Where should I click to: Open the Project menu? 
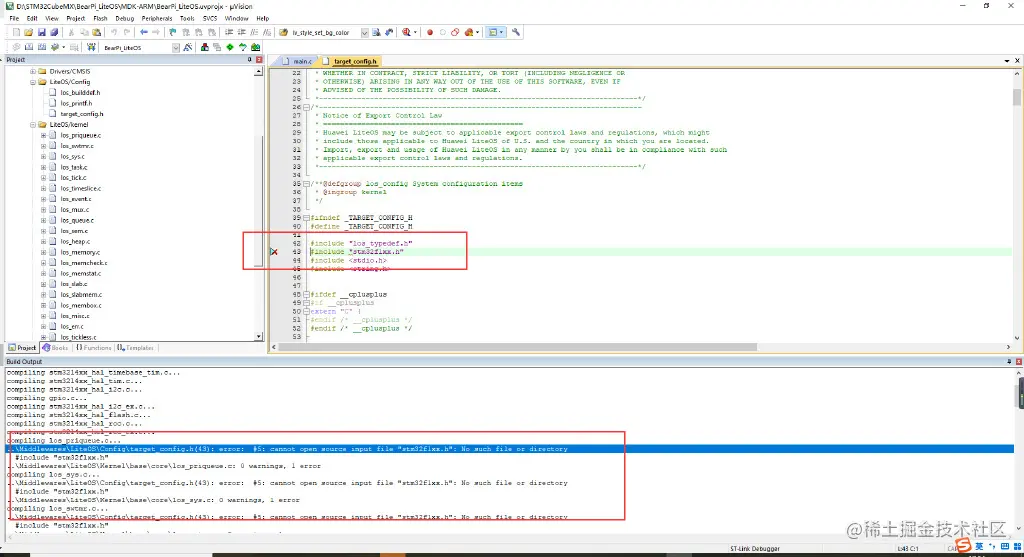point(76,18)
